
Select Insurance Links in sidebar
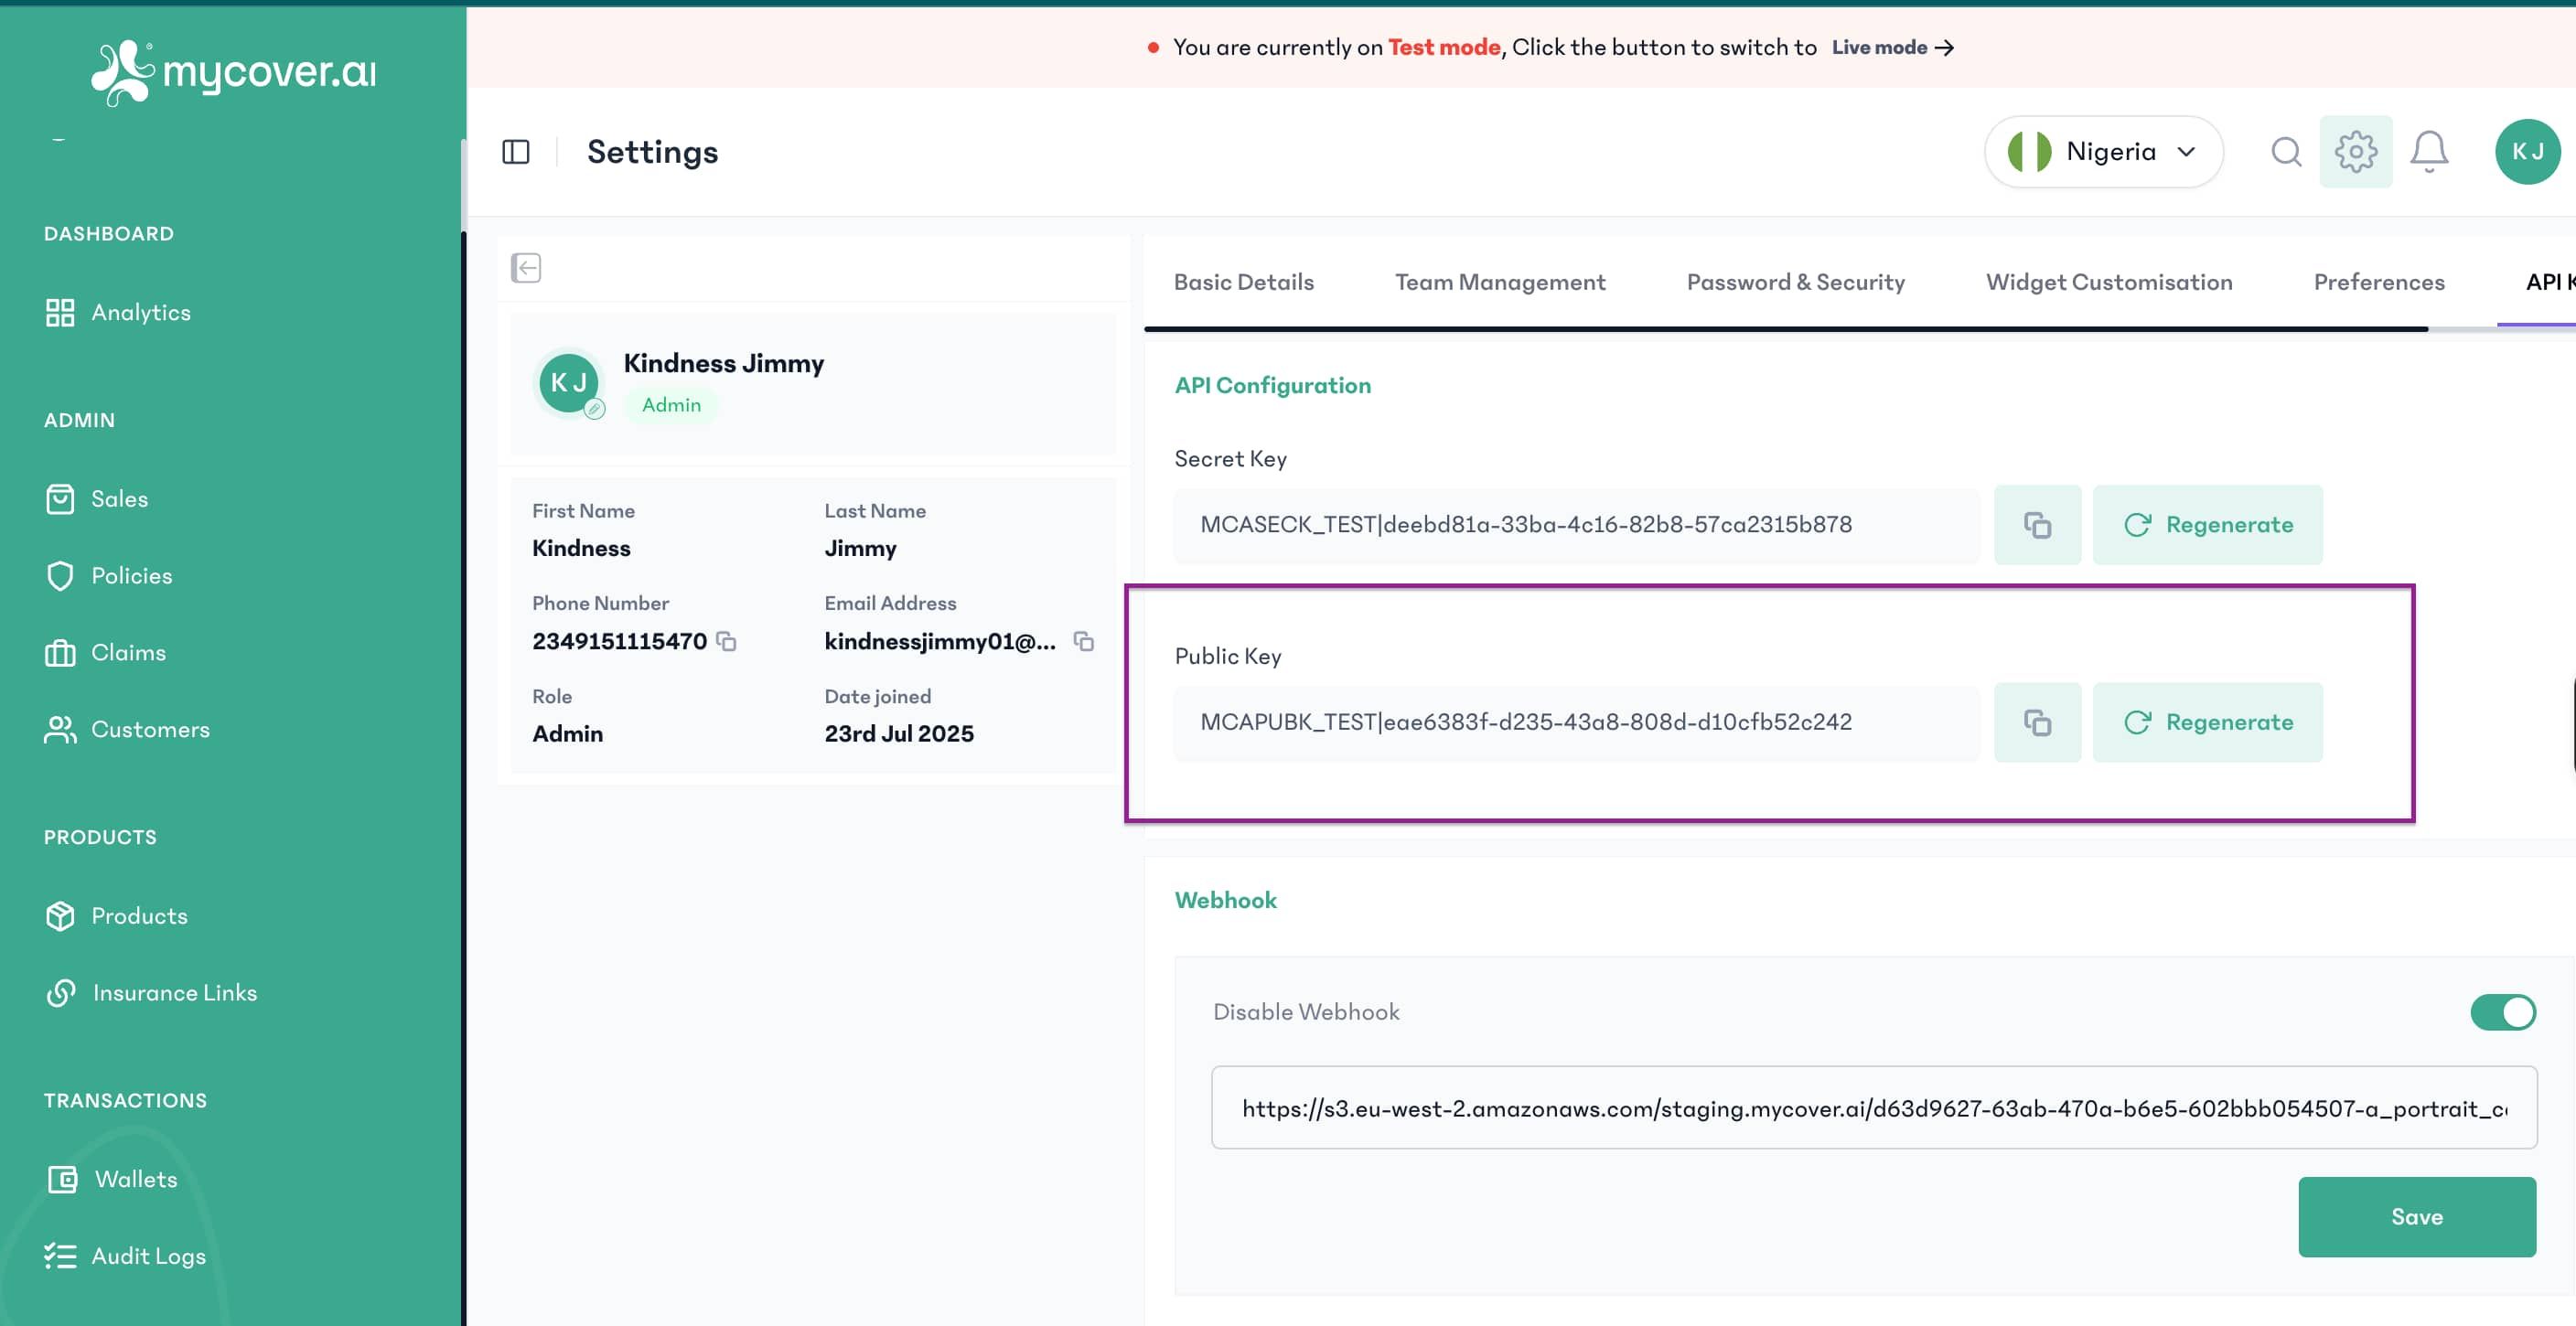174,992
